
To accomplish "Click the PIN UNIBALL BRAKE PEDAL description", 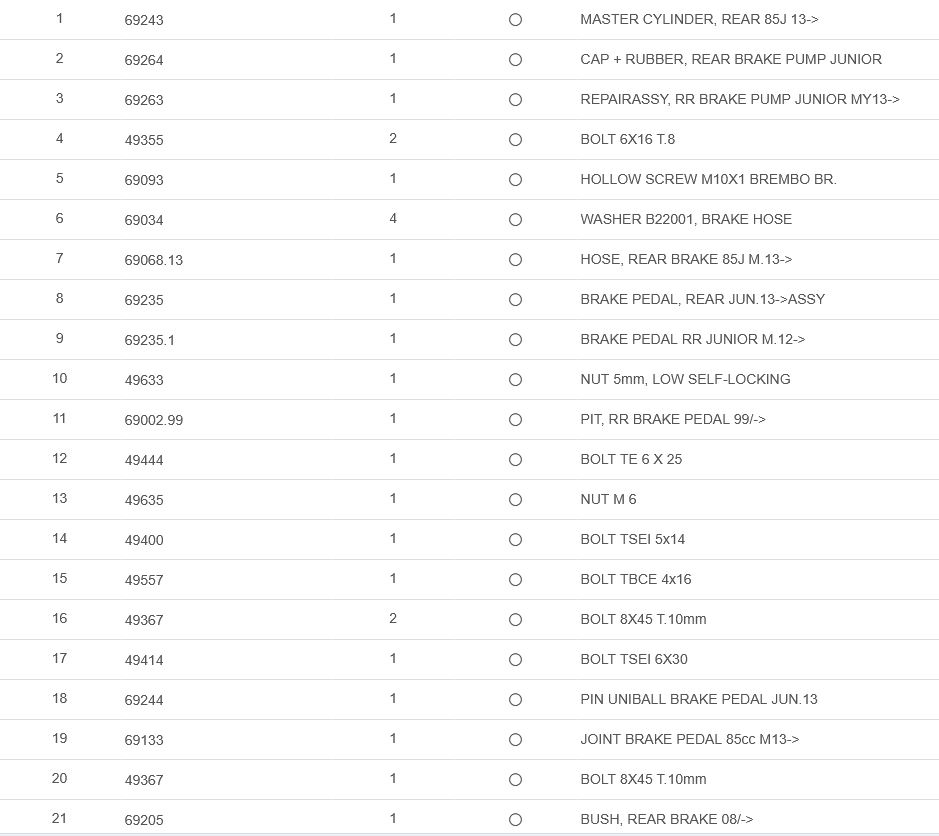I will coord(698,699).
